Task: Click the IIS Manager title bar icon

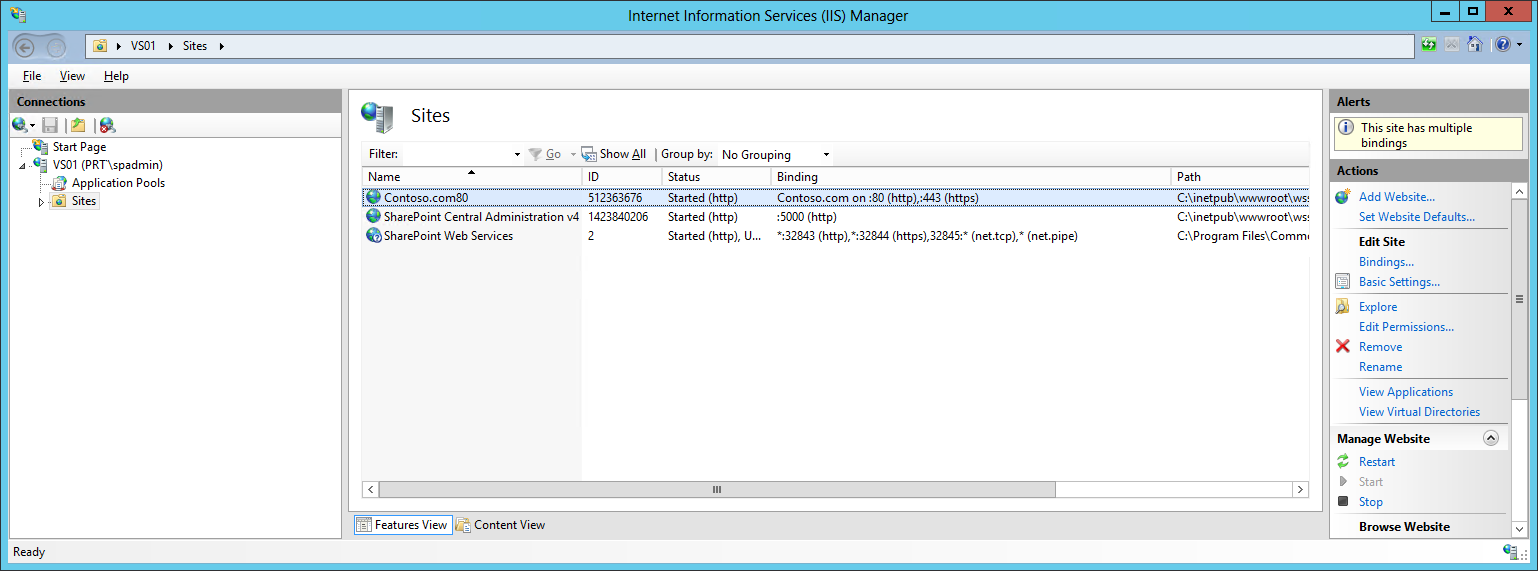Action: [x=18, y=14]
